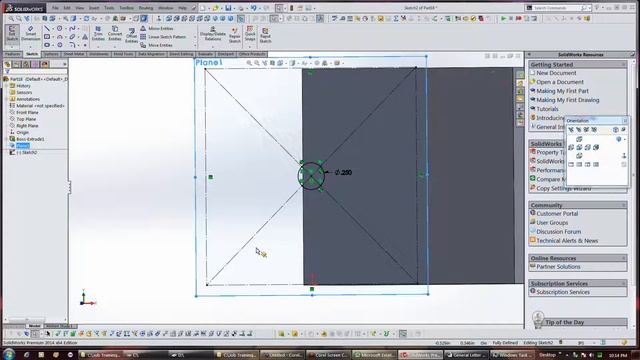Select the Polygon sketch tool

click(60, 45)
